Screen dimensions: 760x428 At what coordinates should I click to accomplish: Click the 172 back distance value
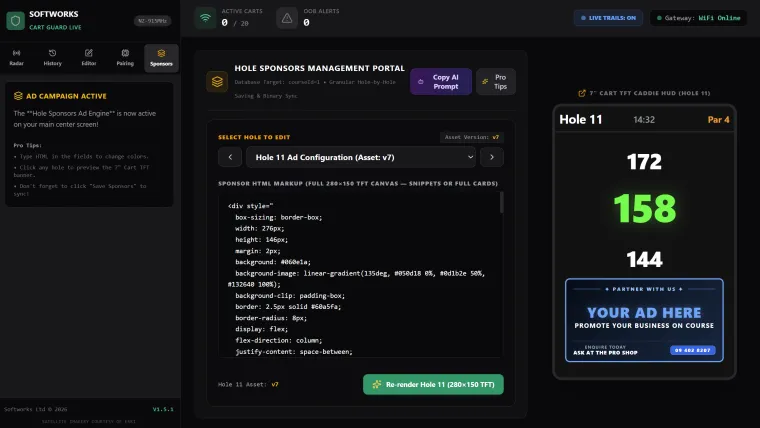click(644, 162)
